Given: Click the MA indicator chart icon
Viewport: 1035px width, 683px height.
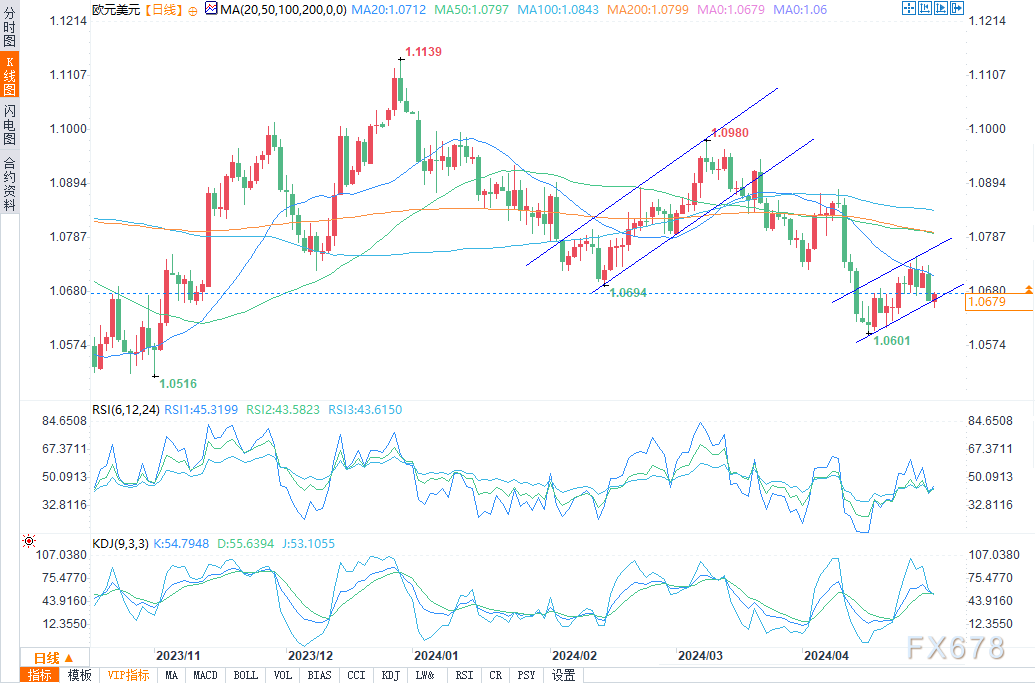Looking at the screenshot, I should (211, 9).
